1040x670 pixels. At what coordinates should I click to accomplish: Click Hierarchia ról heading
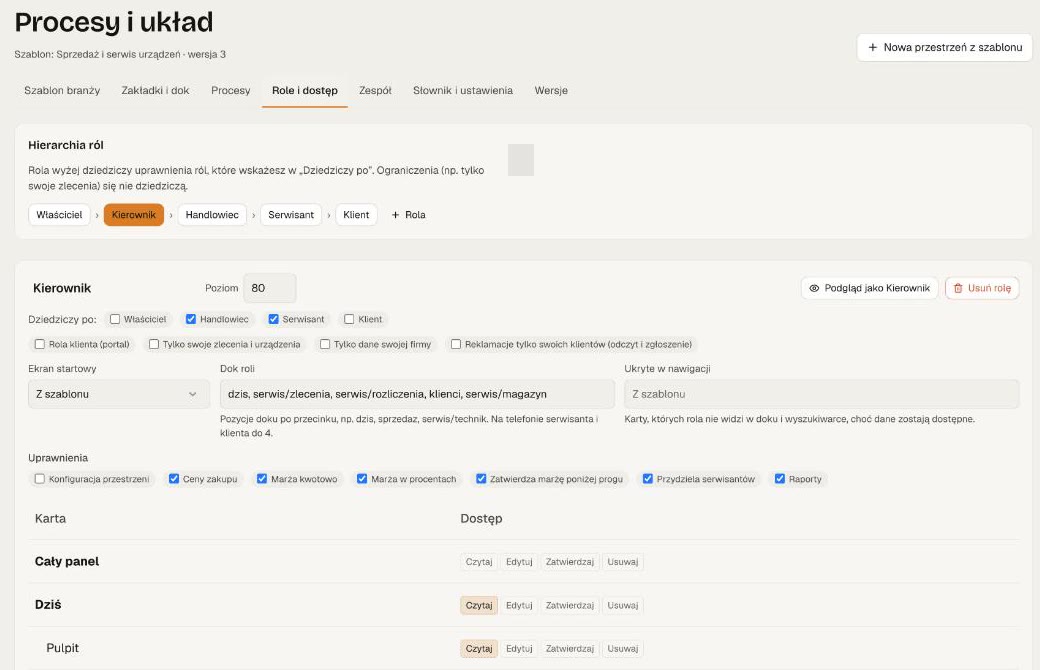coord(66,145)
